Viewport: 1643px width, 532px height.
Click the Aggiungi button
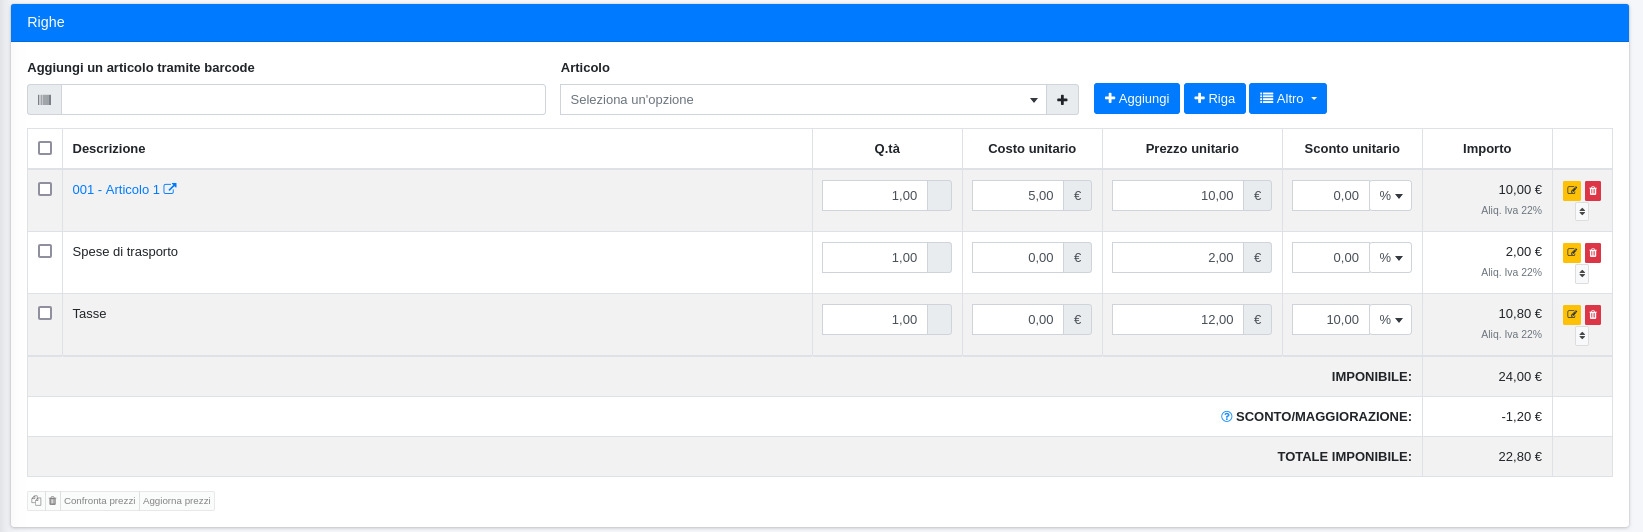point(1136,98)
